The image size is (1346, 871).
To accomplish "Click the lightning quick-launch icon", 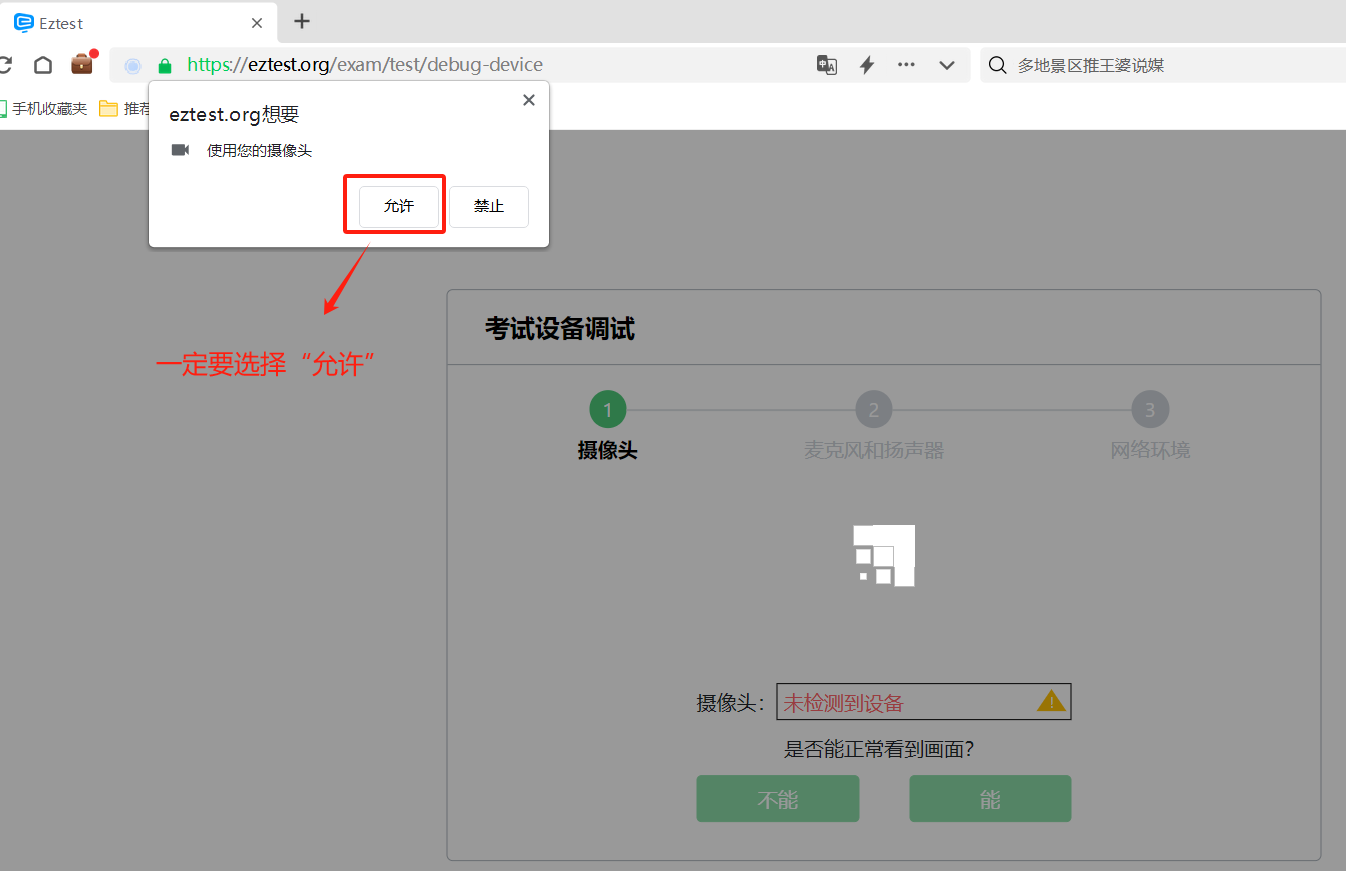I will (x=866, y=64).
